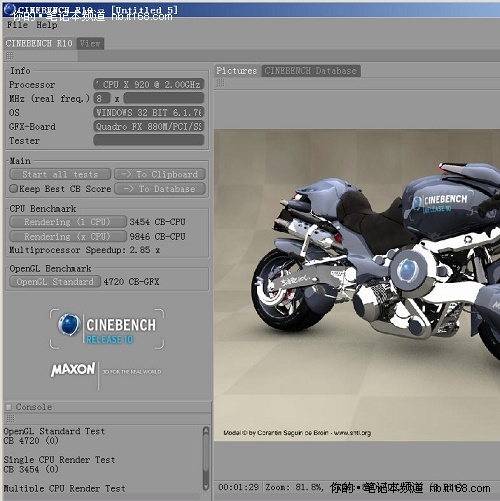Viewport: 500px width, 501px height.
Task: Toggle the Console panel checkbox
Action: click(9, 407)
